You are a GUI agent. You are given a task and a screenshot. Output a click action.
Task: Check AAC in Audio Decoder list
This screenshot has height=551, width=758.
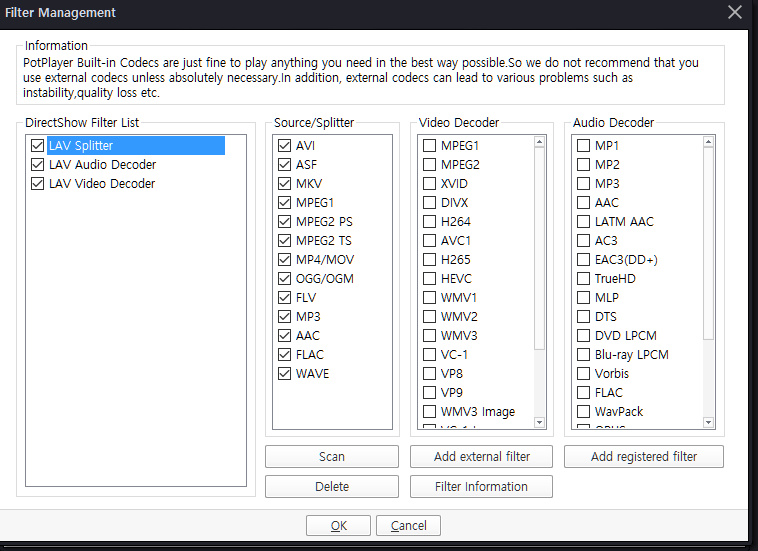[x=583, y=203]
